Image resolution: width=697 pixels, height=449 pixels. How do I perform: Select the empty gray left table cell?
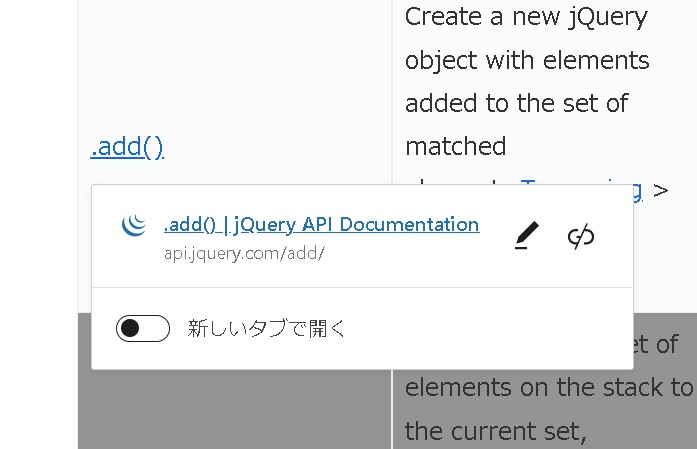pos(234,410)
